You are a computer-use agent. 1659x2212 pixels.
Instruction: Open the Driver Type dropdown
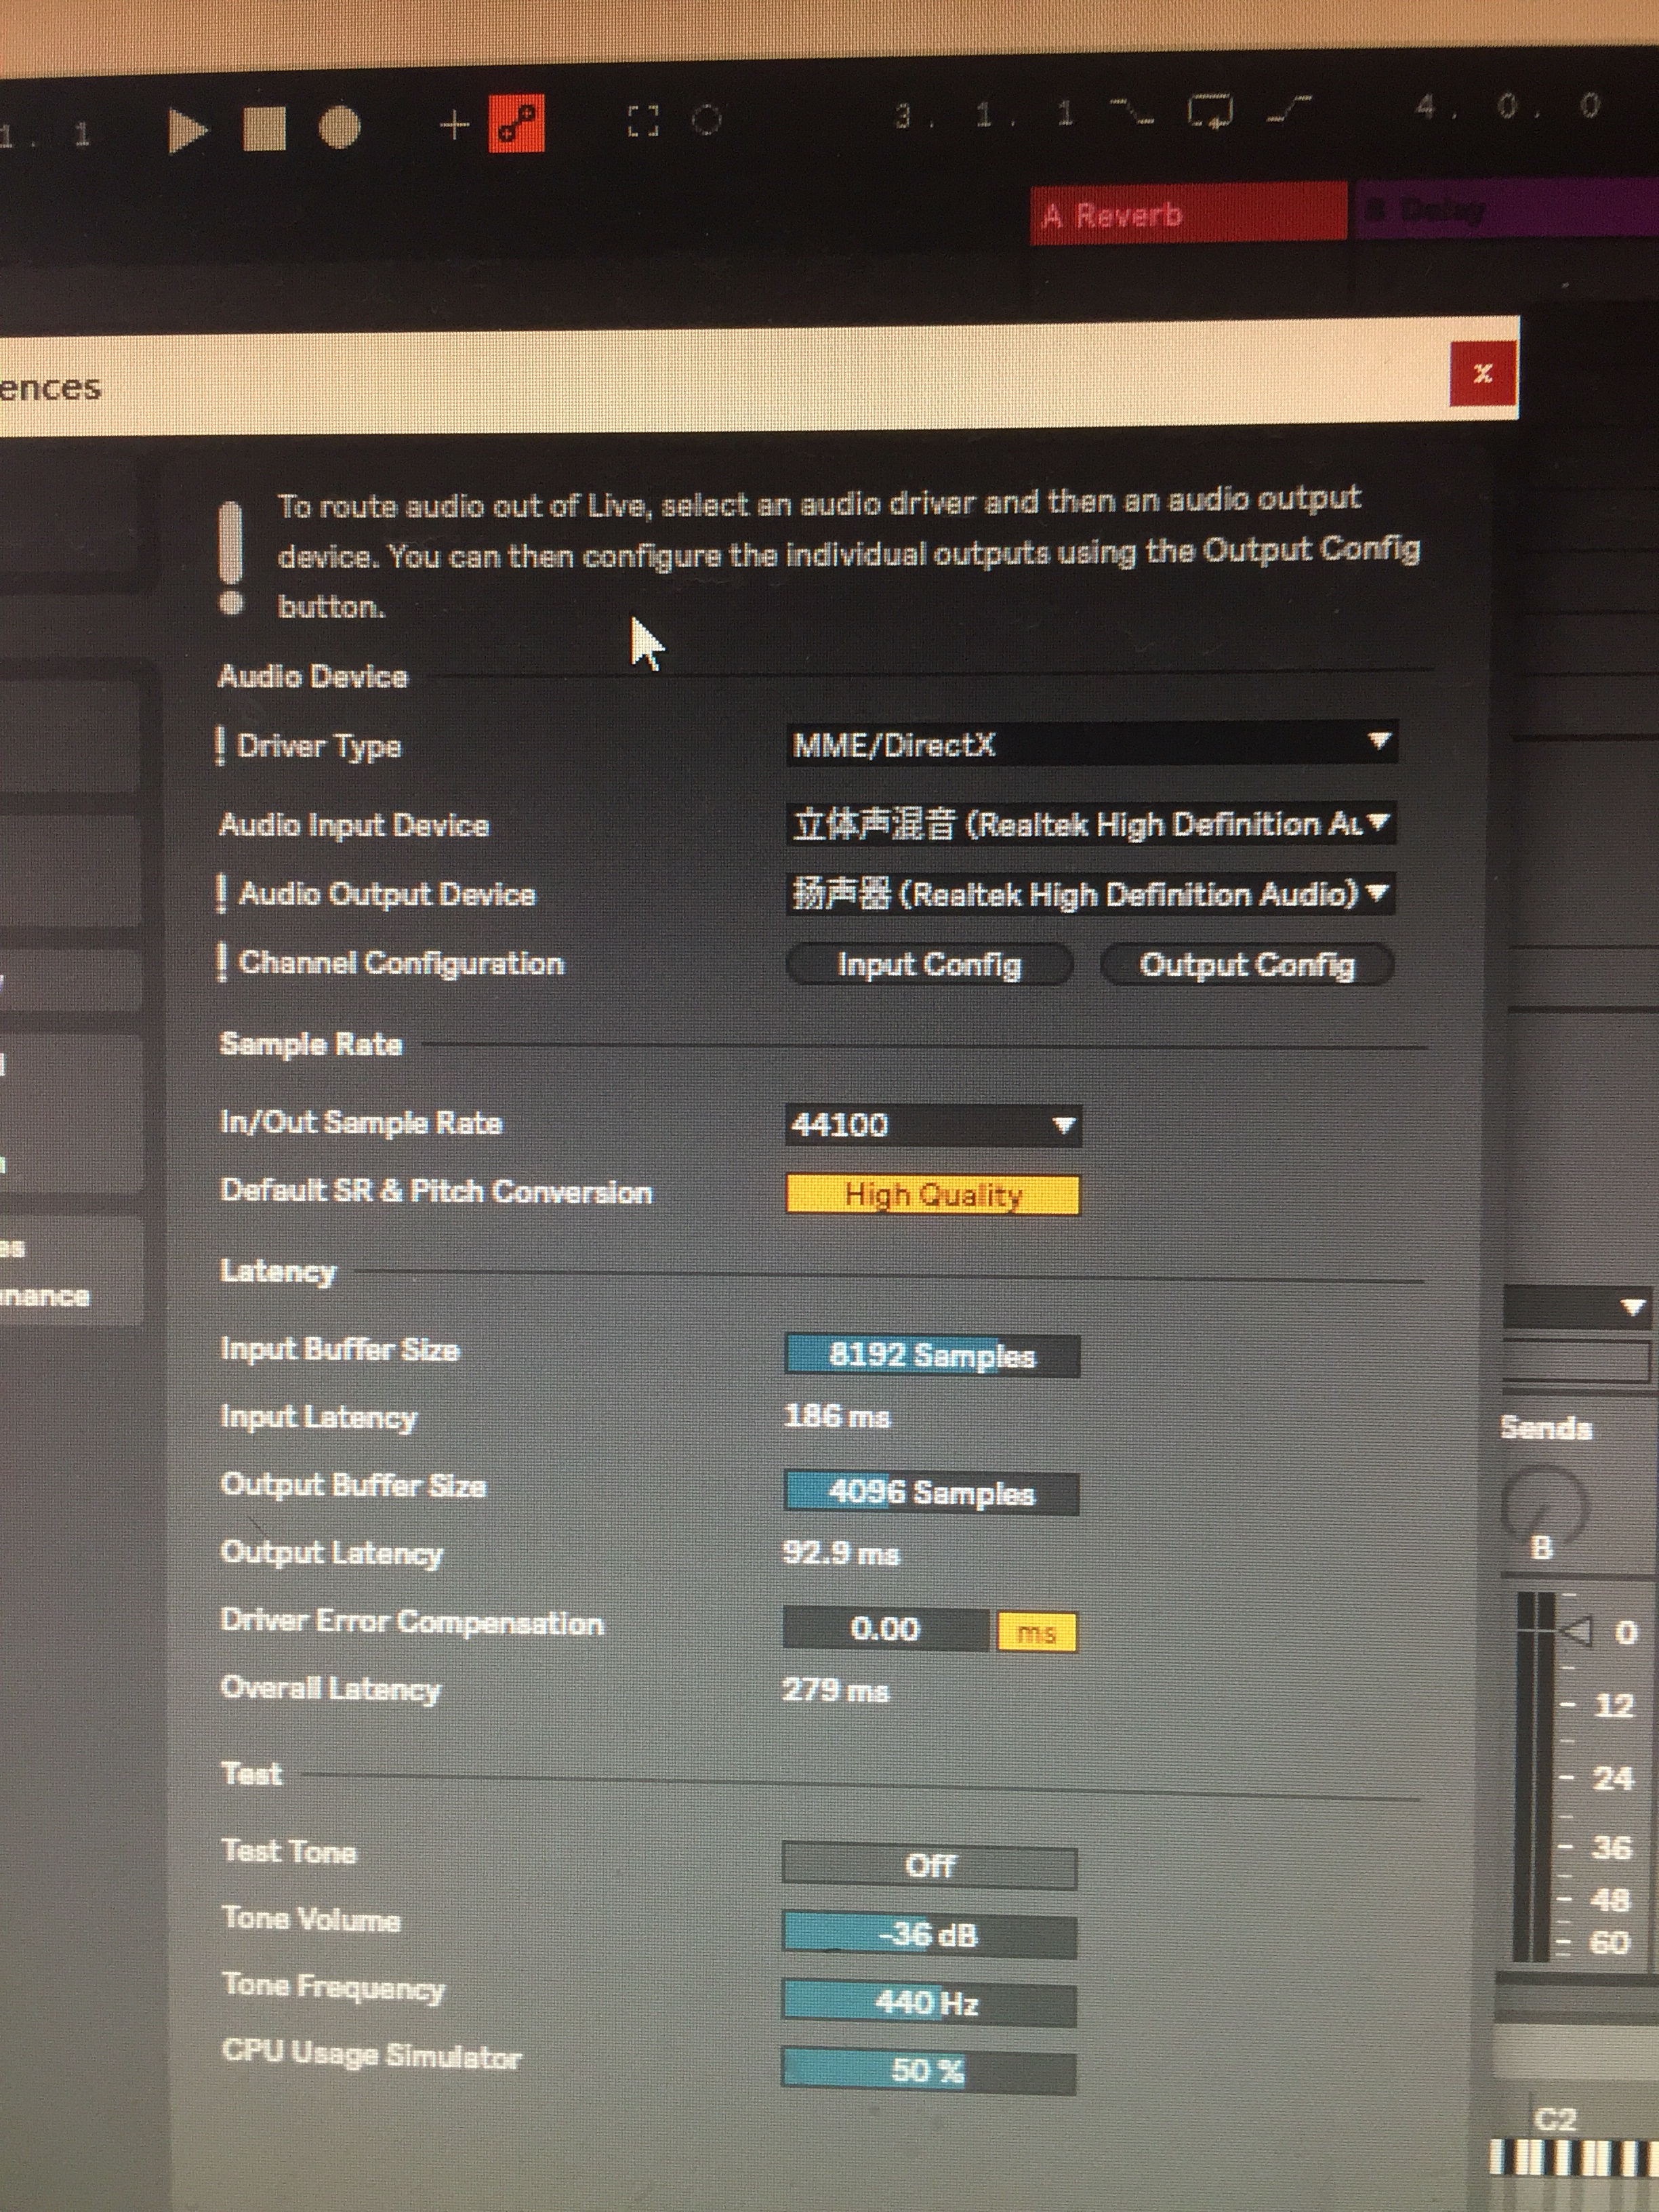pyautogui.click(x=1091, y=743)
